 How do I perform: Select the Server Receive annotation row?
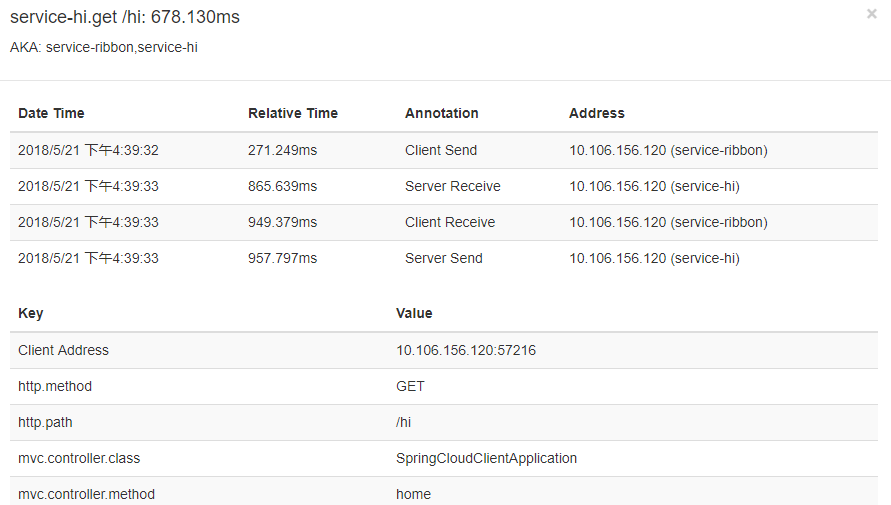click(x=444, y=186)
